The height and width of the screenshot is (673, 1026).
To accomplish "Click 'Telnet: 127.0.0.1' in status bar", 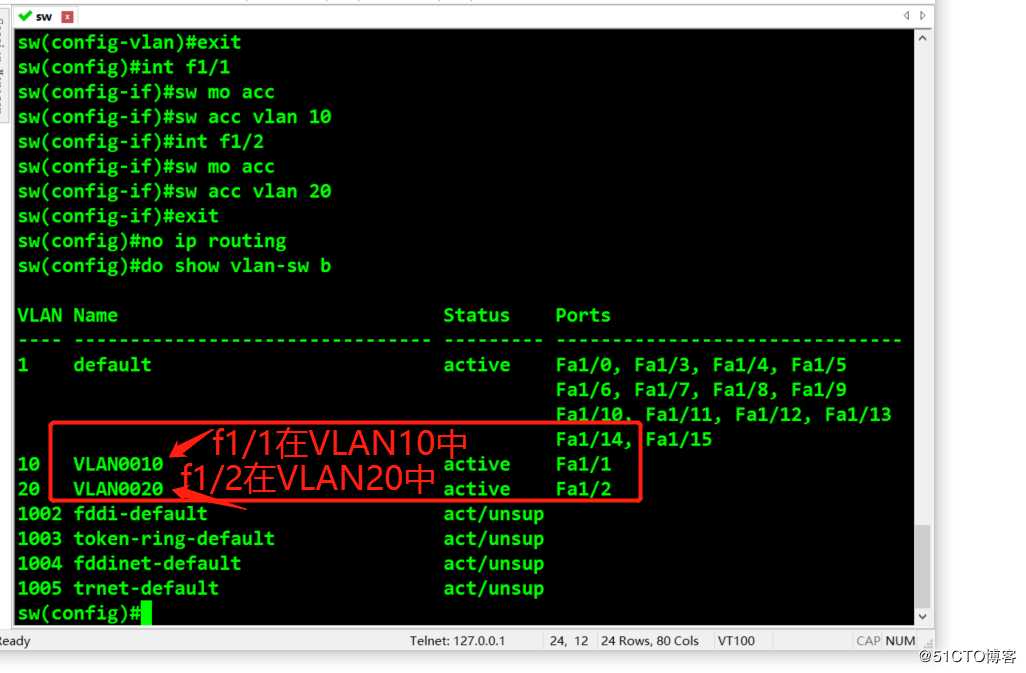I will (457, 641).
